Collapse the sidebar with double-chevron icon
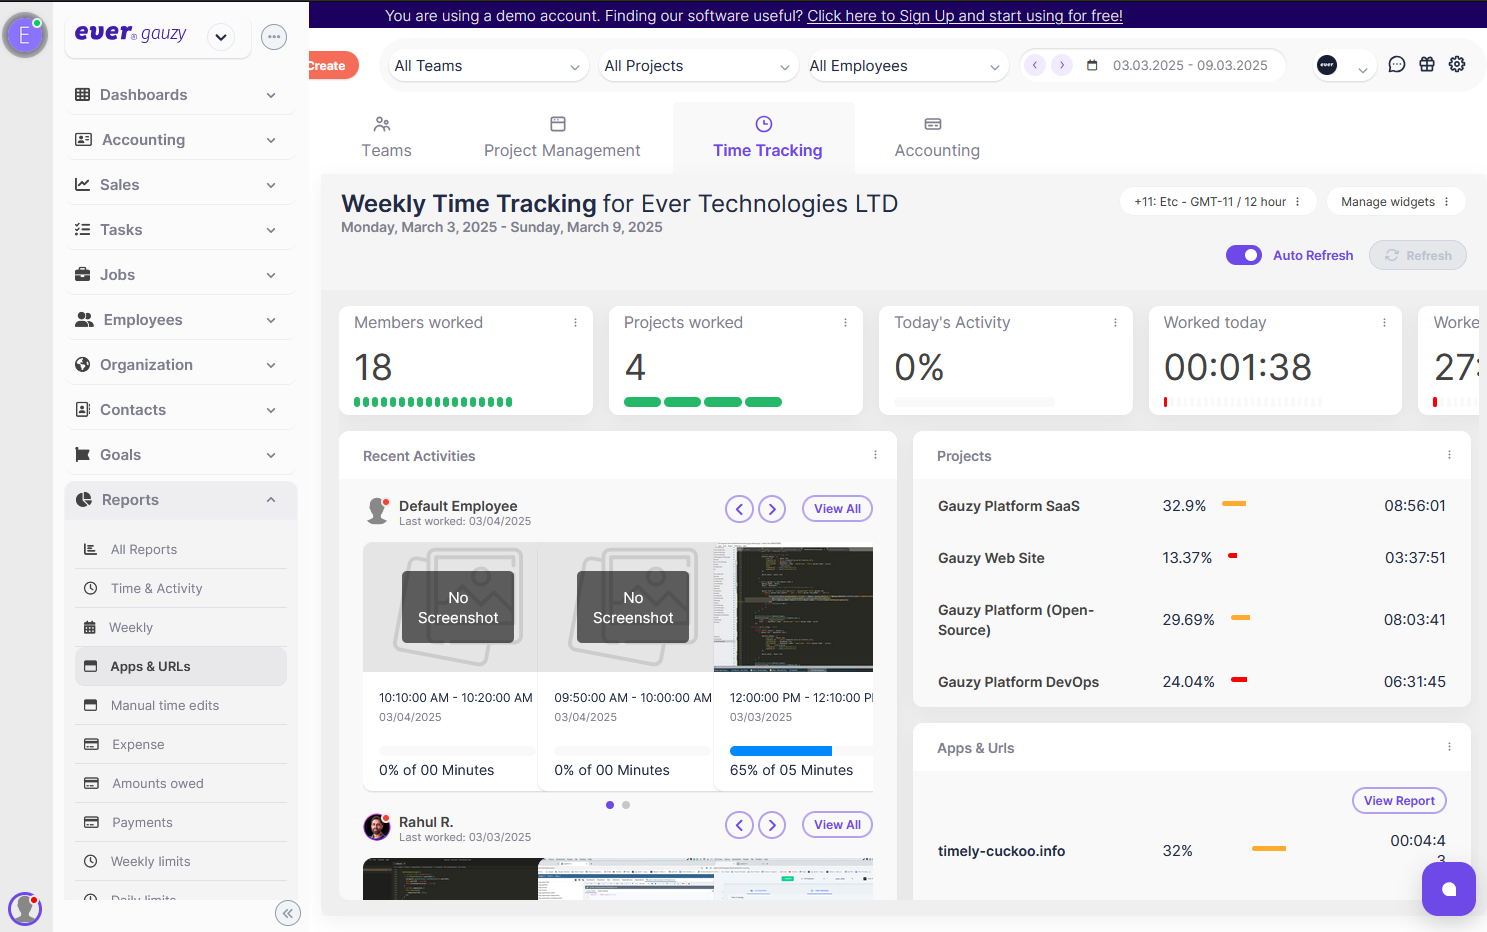Image resolution: width=1487 pixels, height=932 pixels. (288, 913)
